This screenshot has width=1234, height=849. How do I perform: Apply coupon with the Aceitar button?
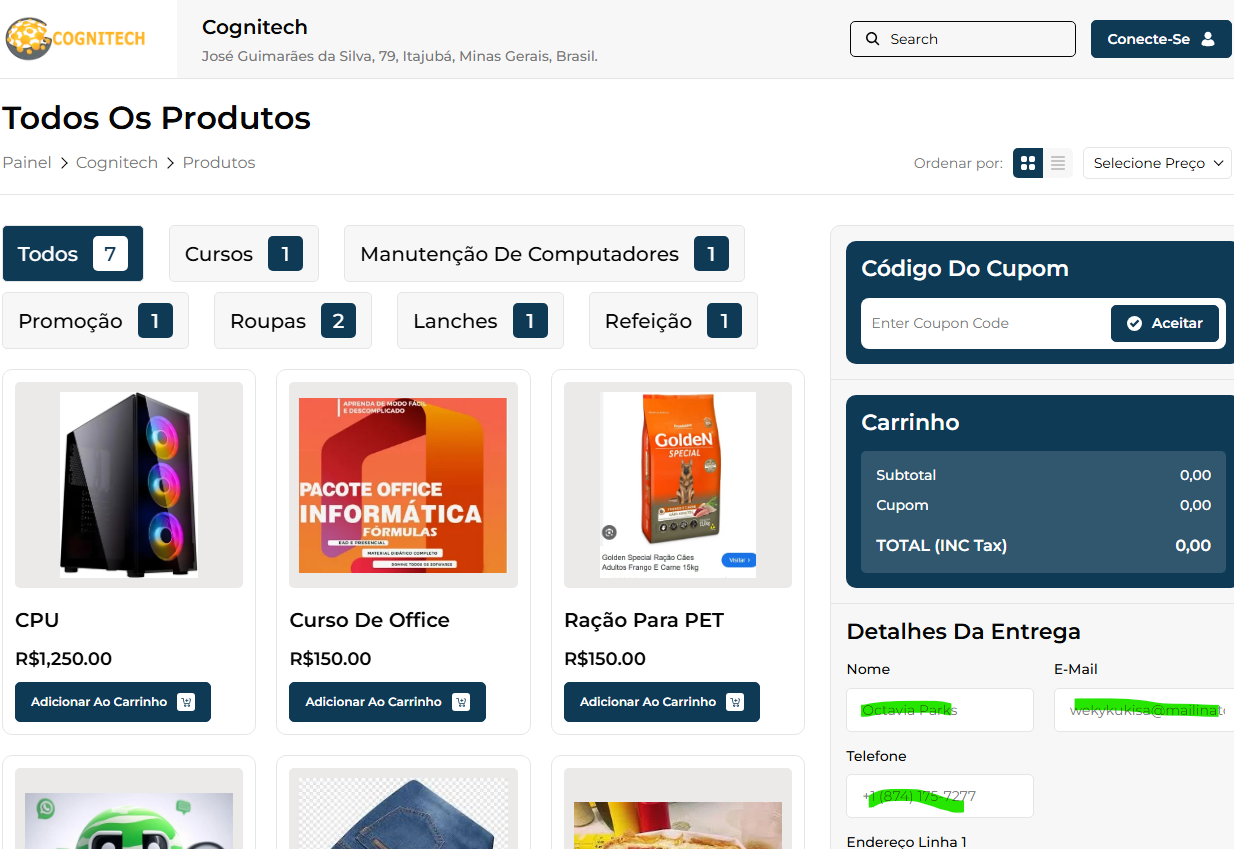(x=1164, y=323)
